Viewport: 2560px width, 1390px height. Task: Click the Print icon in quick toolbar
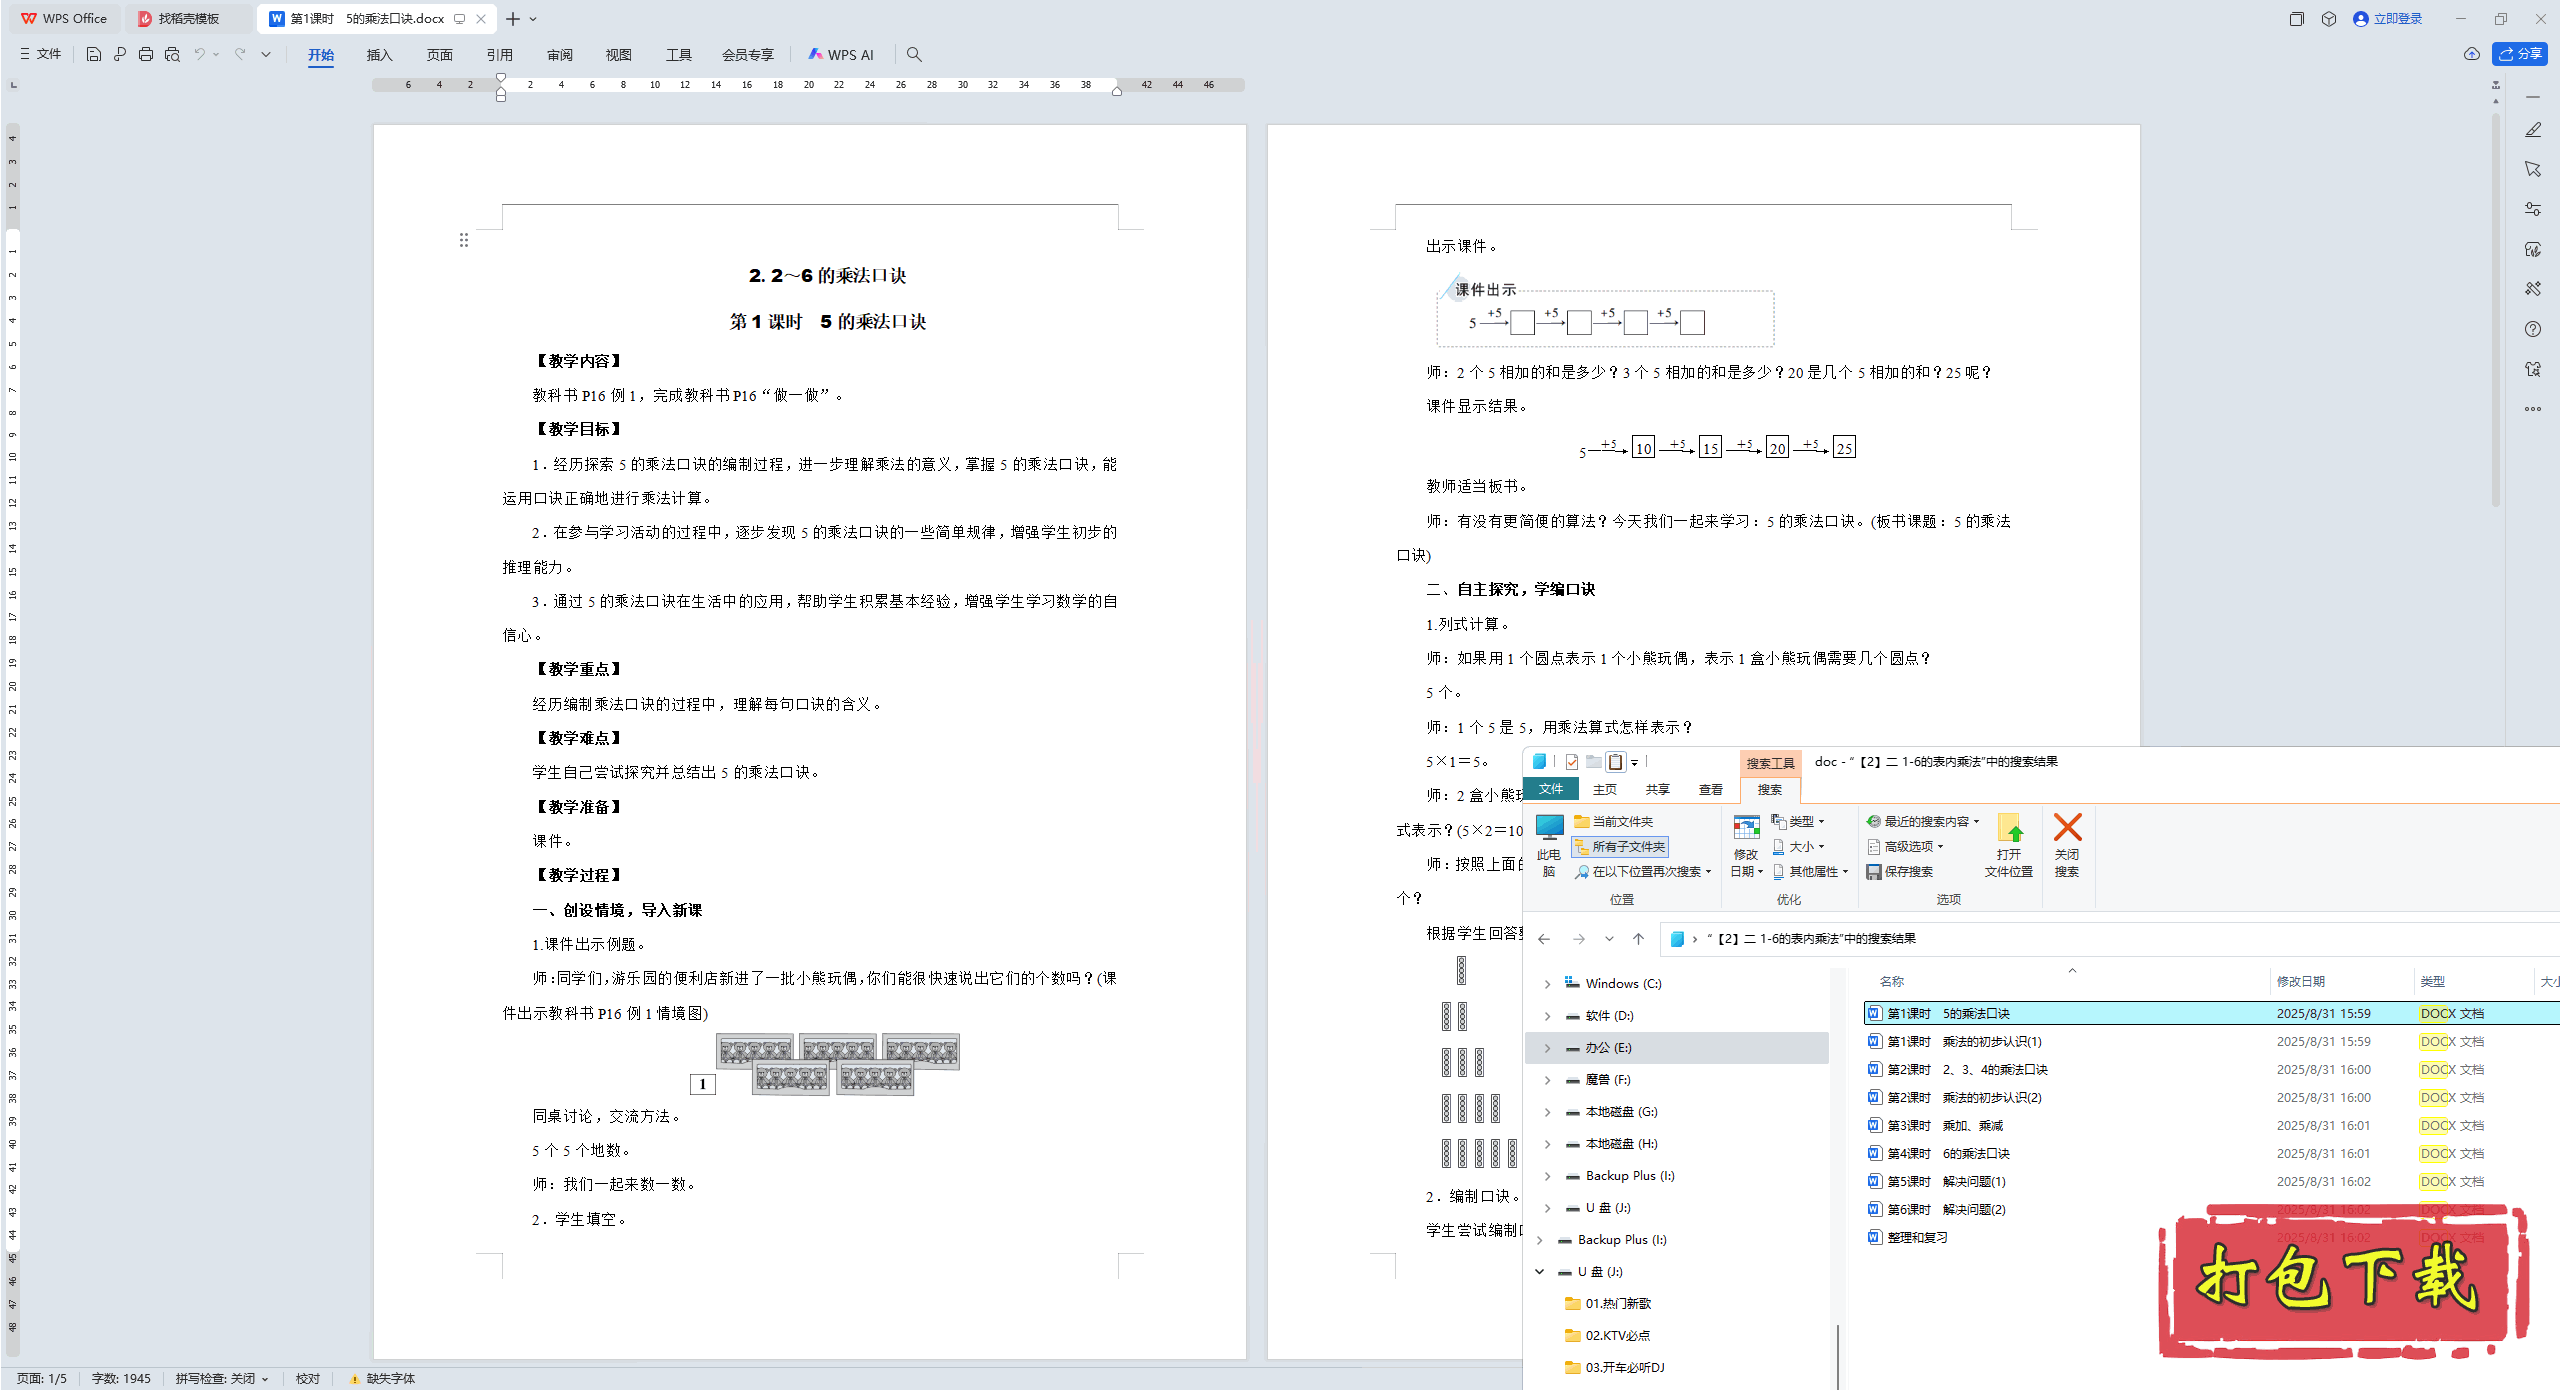point(146,54)
